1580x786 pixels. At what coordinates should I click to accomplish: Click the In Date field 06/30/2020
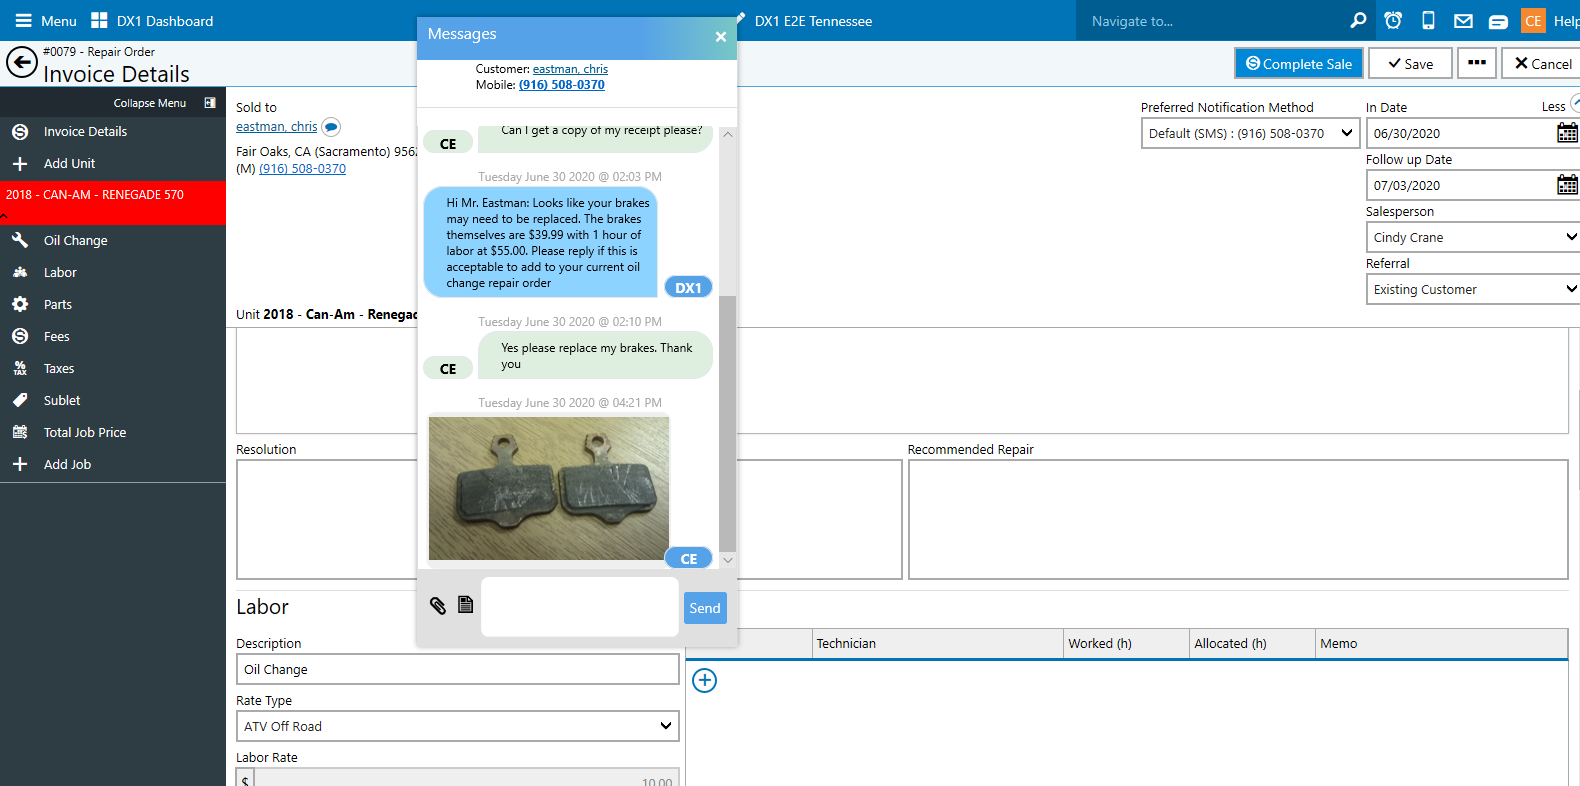point(1461,133)
